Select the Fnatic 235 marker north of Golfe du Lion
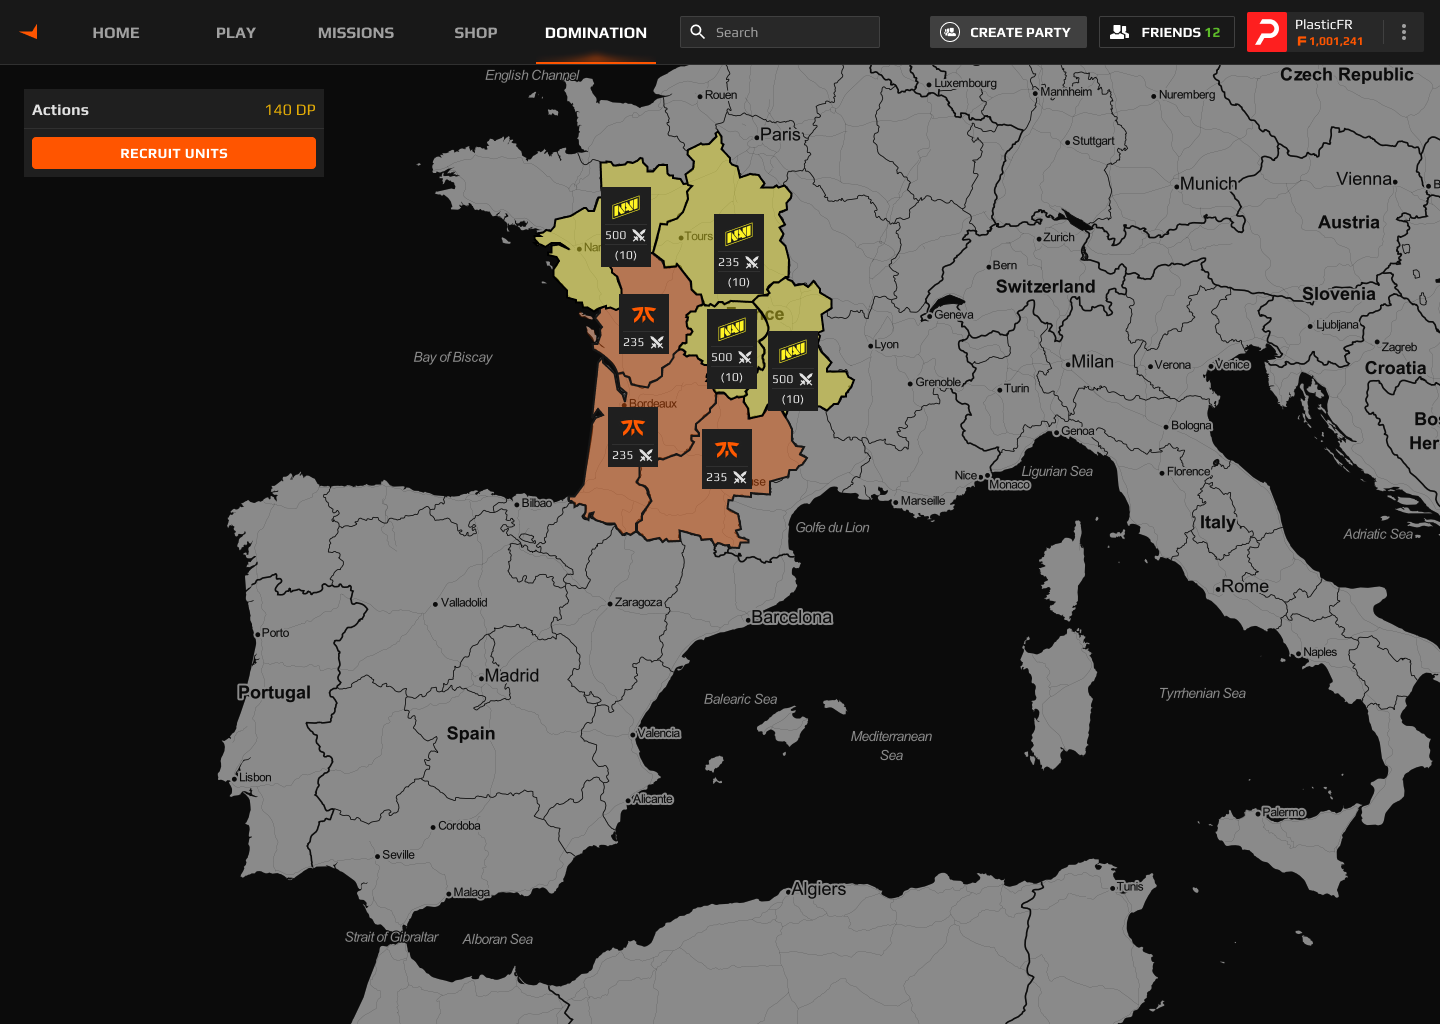 click(727, 459)
